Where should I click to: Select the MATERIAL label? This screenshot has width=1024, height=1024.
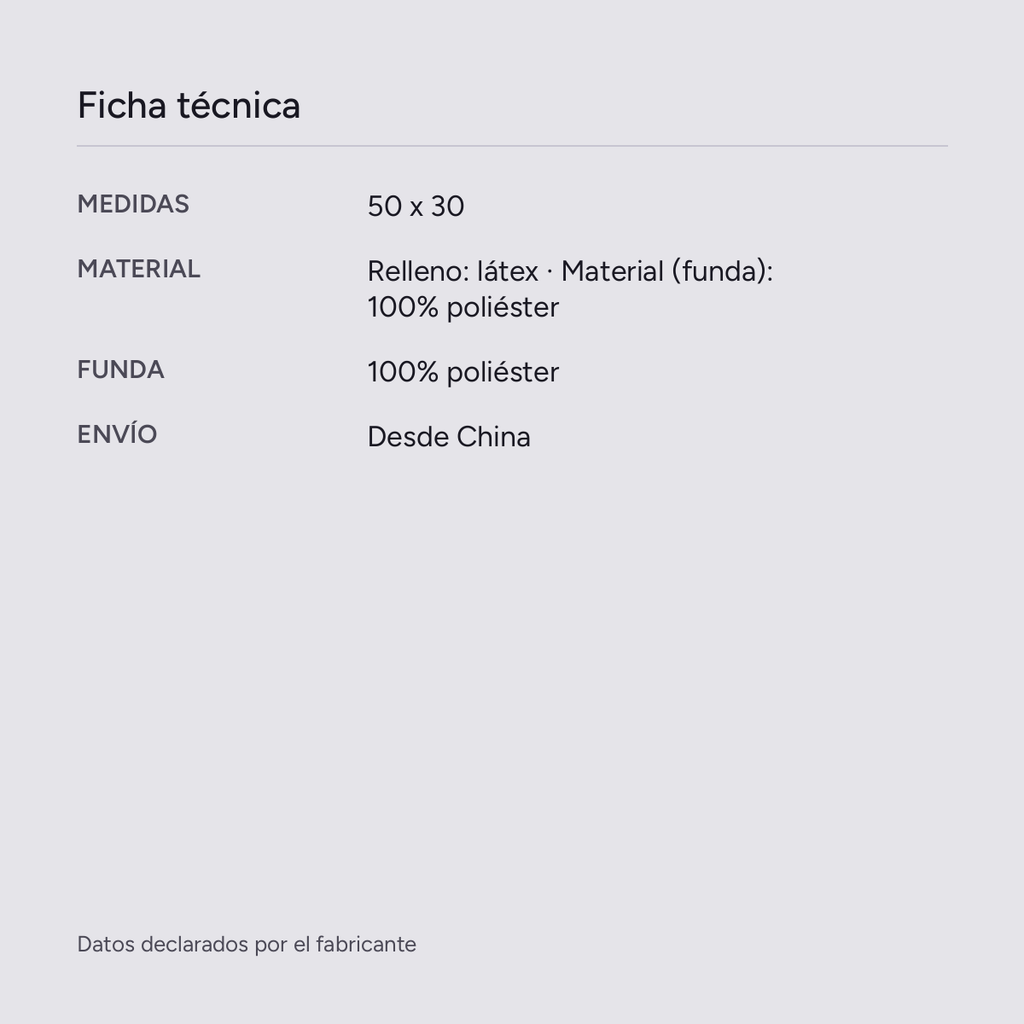[138, 269]
